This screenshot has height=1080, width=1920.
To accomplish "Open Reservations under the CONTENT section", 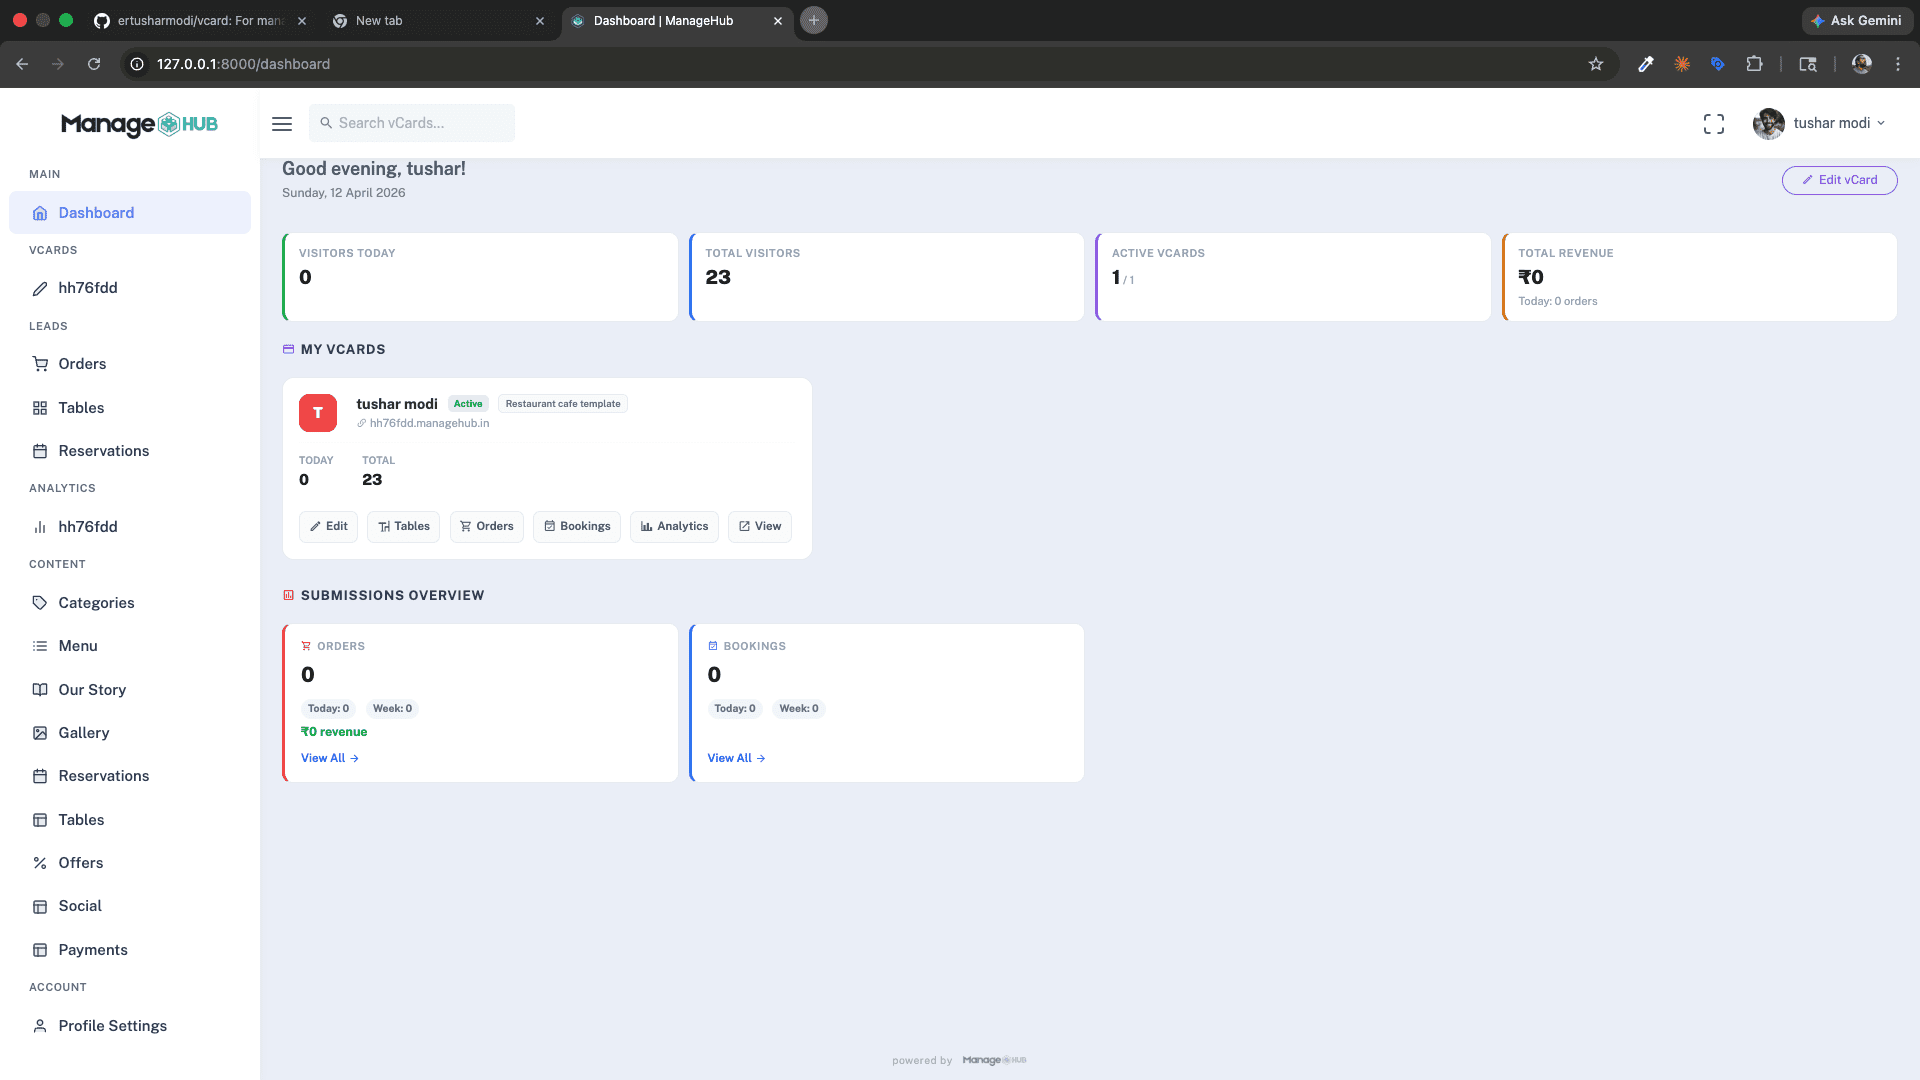I will 130,776.
